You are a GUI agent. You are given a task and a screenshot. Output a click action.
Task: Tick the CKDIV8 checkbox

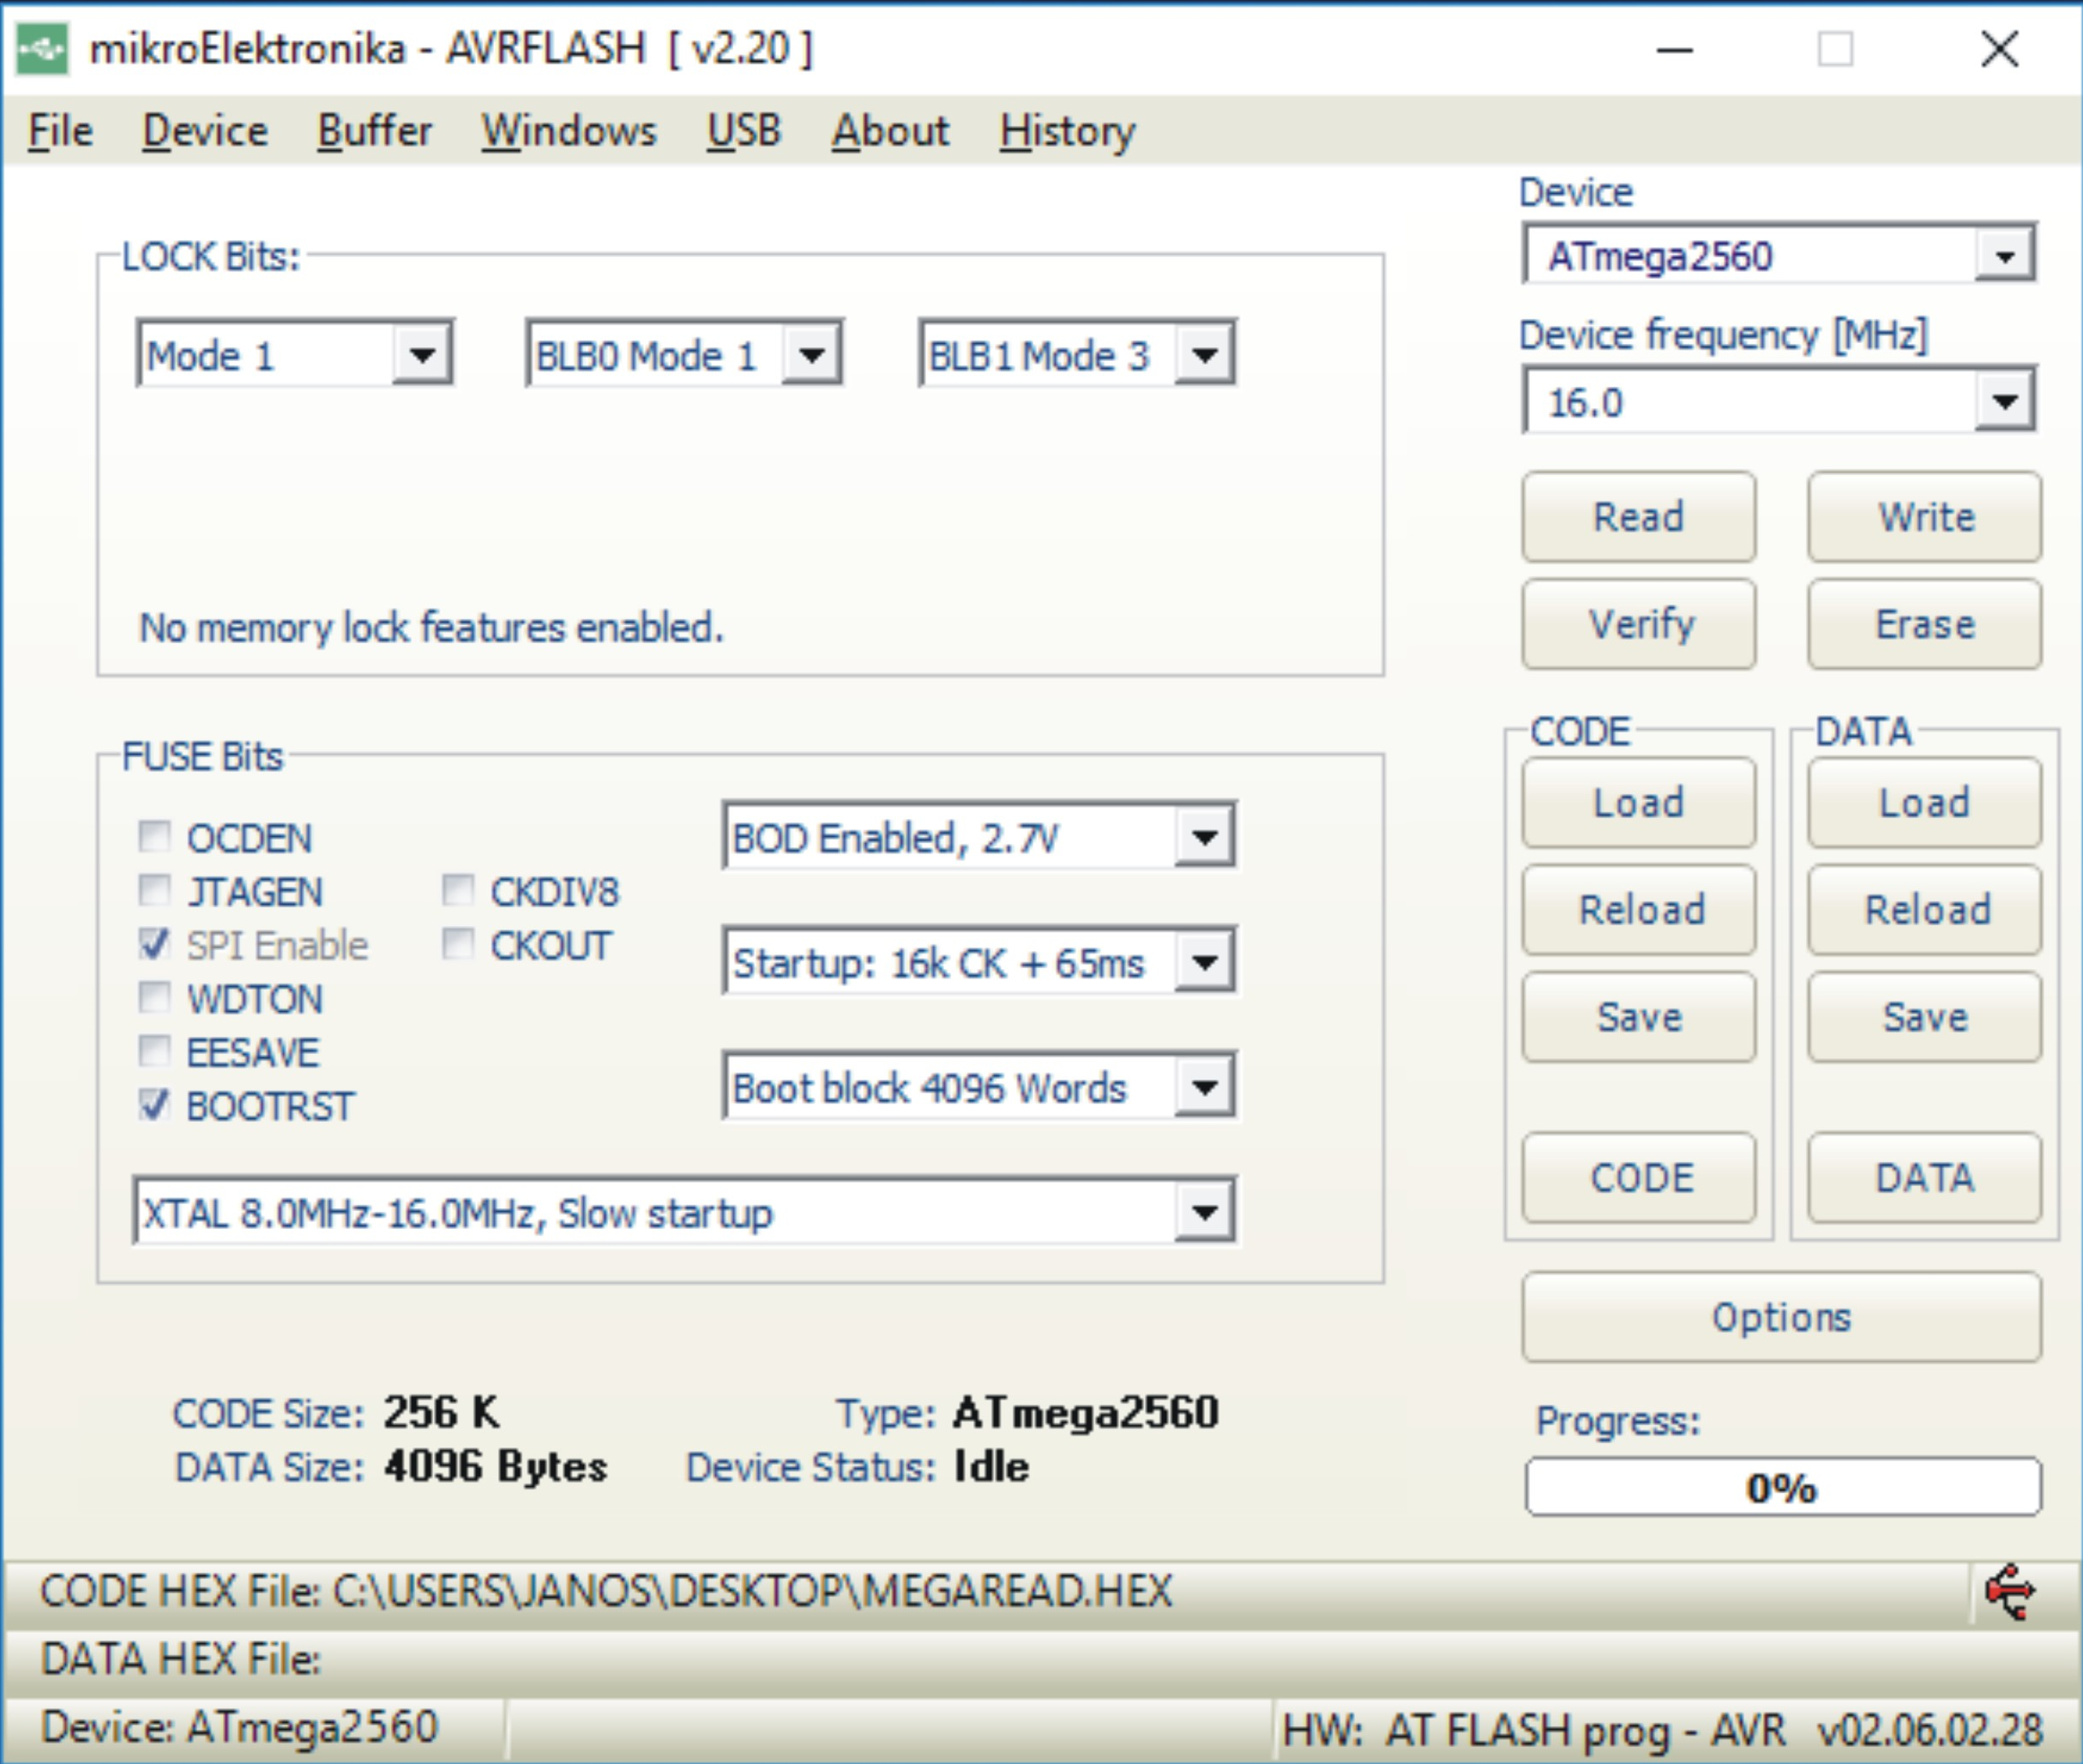(458, 890)
